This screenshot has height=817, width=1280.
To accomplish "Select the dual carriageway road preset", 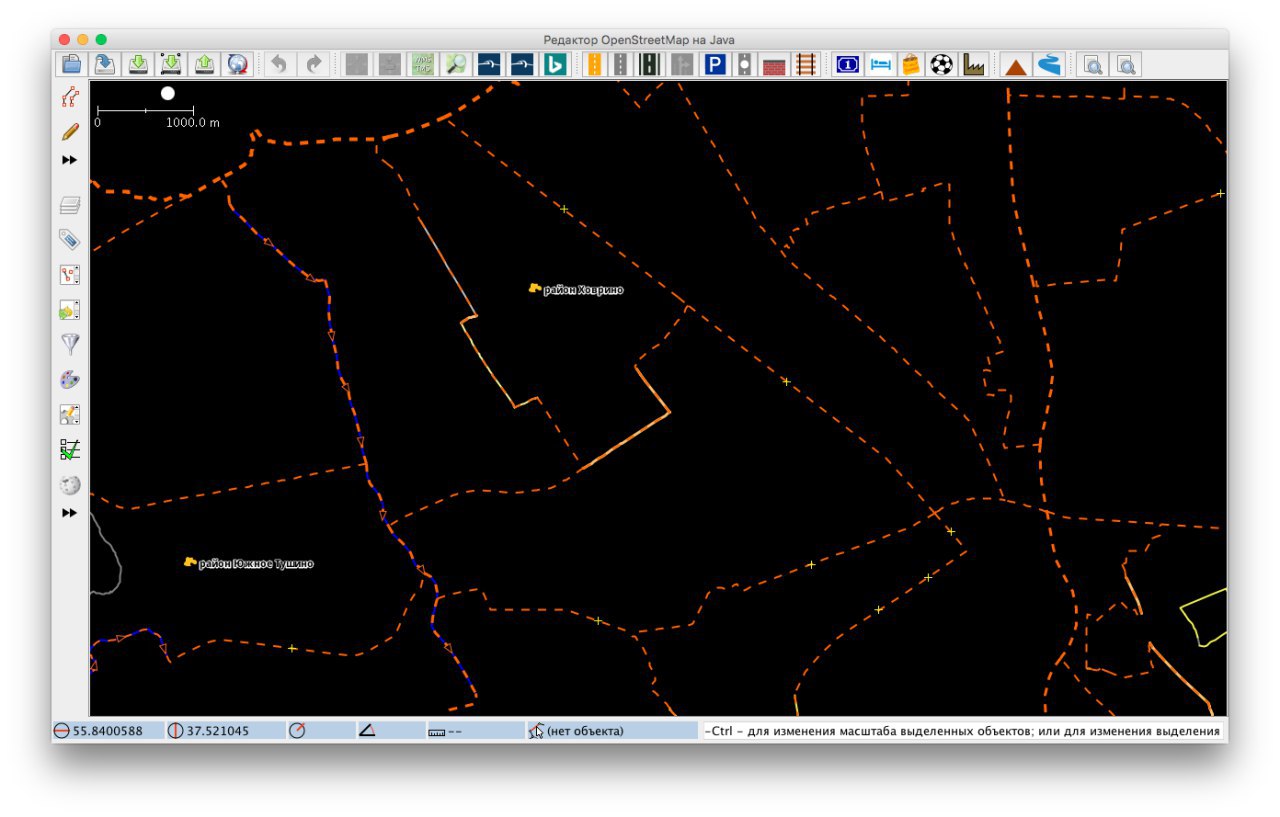I will coord(650,65).
